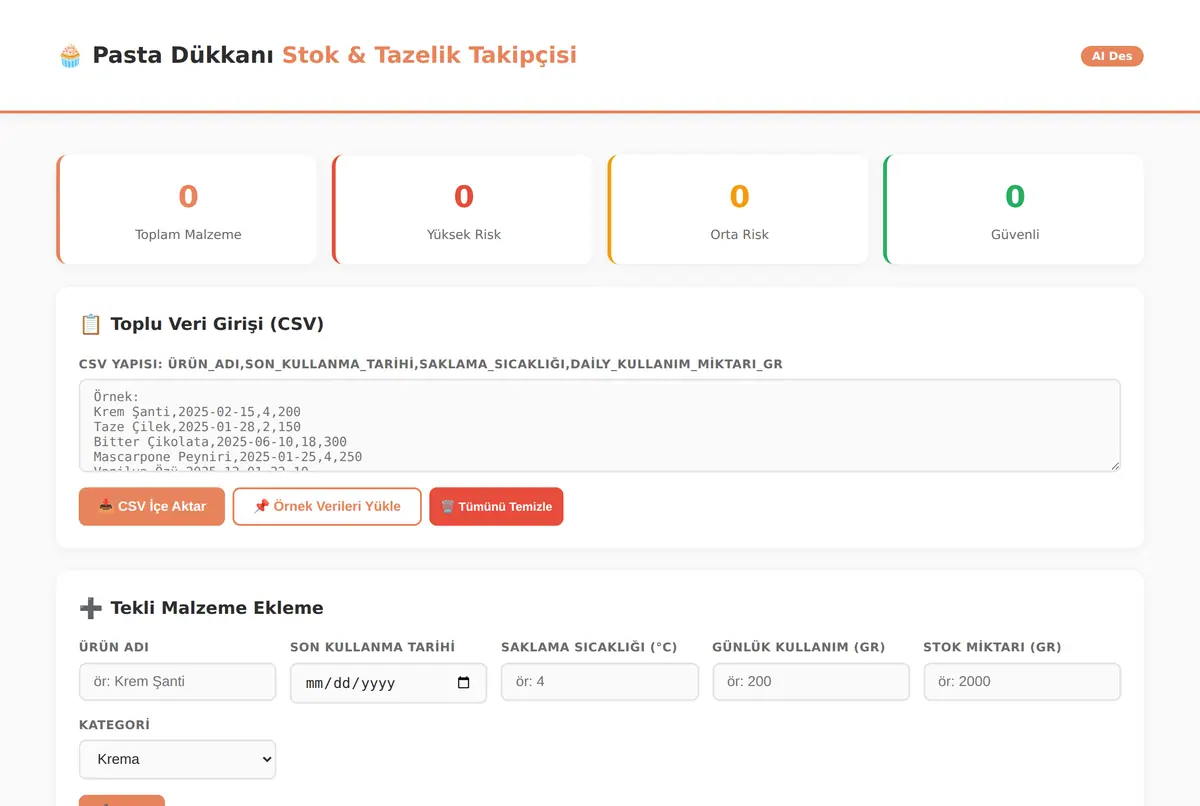Click the Güvenli stat card
Screen dimensions: 1200x806
1014,209
